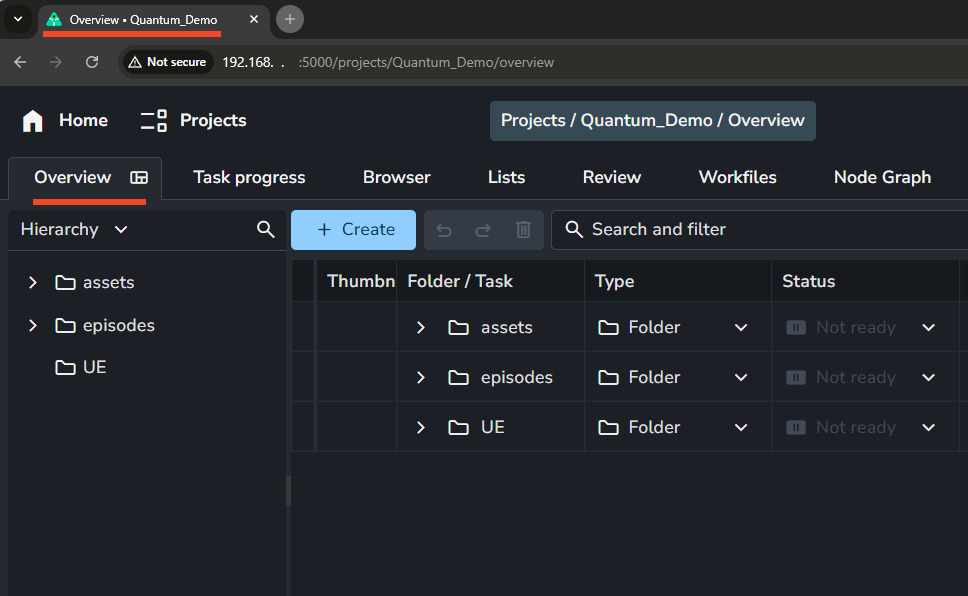Image resolution: width=968 pixels, height=596 pixels.
Task: Expand UE row in the table
Action: pyautogui.click(x=420, y=427)
